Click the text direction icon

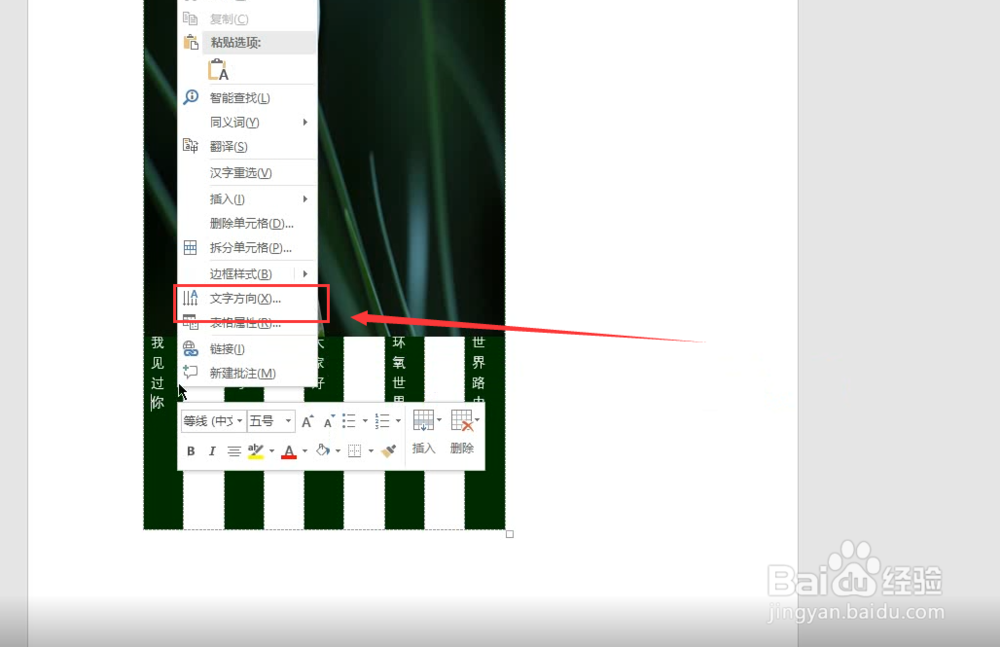190,298
